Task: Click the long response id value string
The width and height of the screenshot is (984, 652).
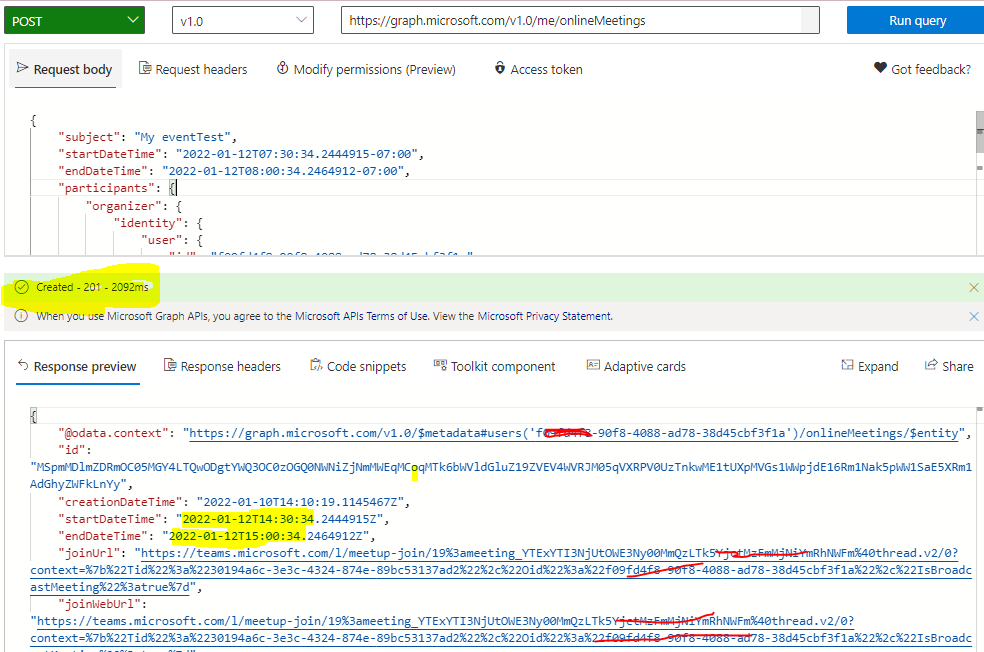Action: pos(501,475)
